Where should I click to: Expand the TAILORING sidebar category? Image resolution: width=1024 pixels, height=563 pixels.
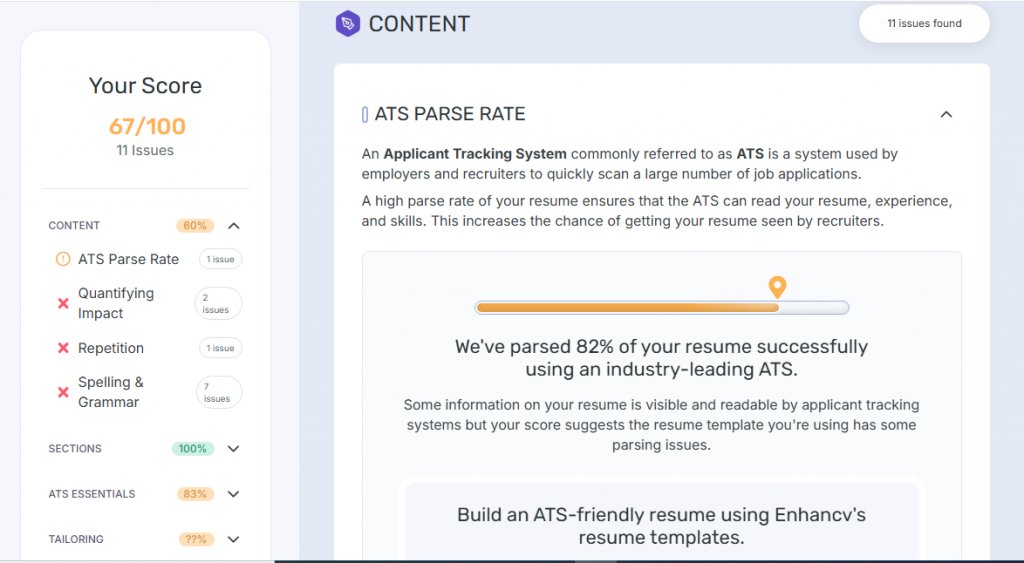click(x=234, y=539)
